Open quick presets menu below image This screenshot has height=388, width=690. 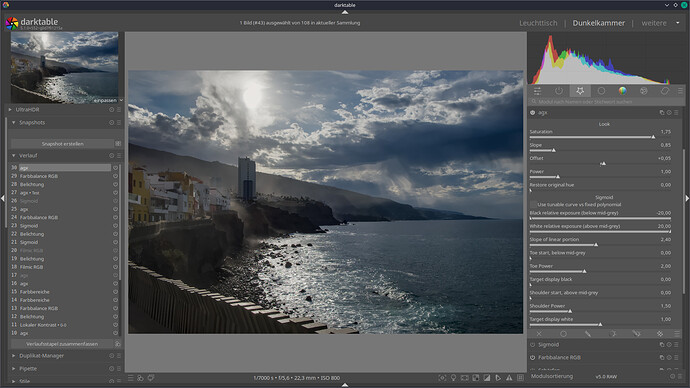click(131, 378)
